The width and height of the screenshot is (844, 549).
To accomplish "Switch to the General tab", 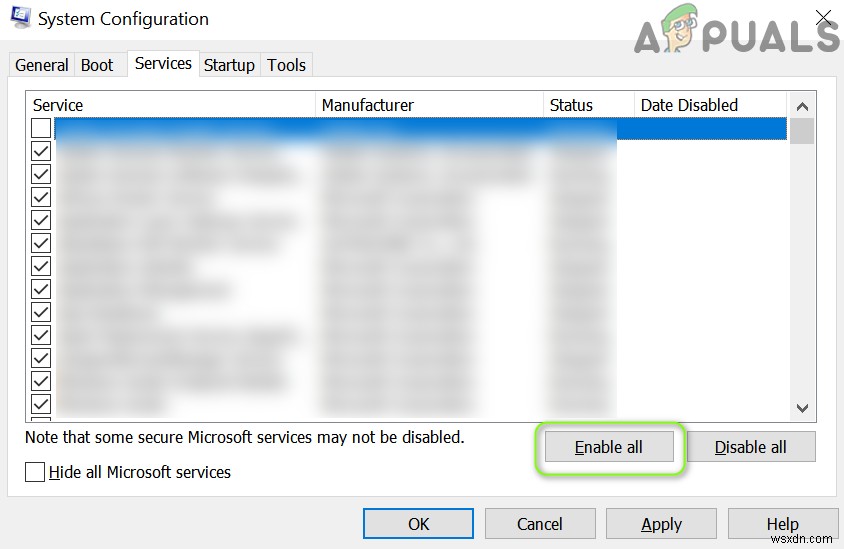I will tap(41, 65).
